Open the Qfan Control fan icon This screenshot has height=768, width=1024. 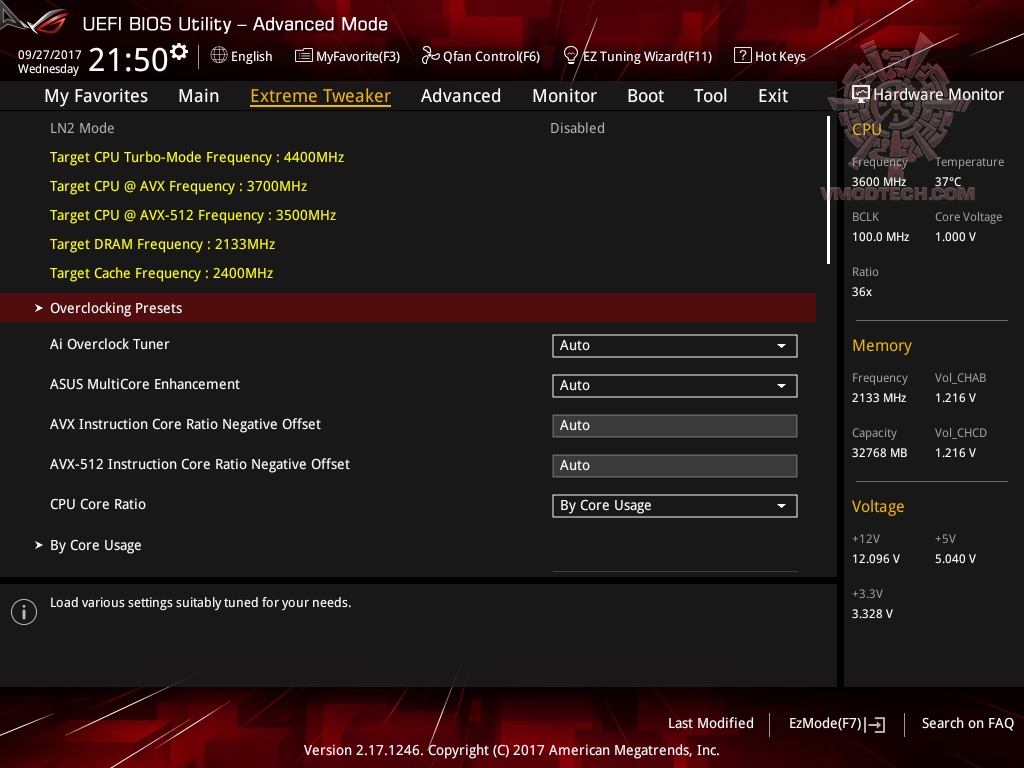[x=428, y=56]
